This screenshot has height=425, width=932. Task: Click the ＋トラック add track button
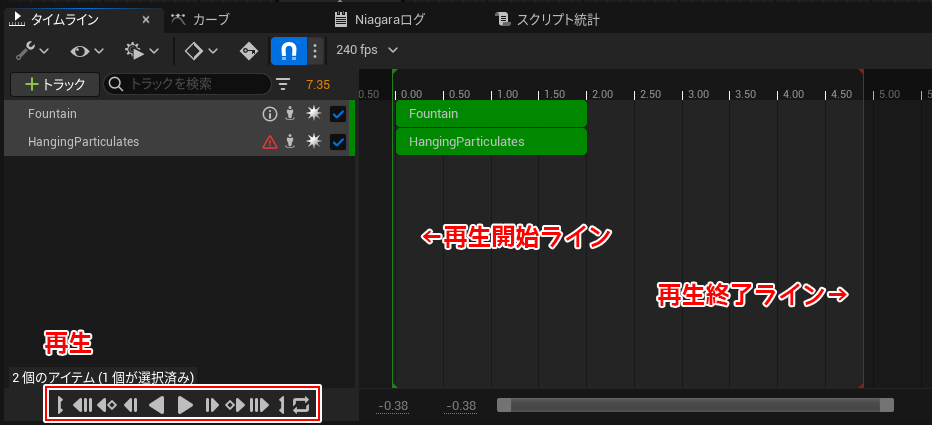54,85
